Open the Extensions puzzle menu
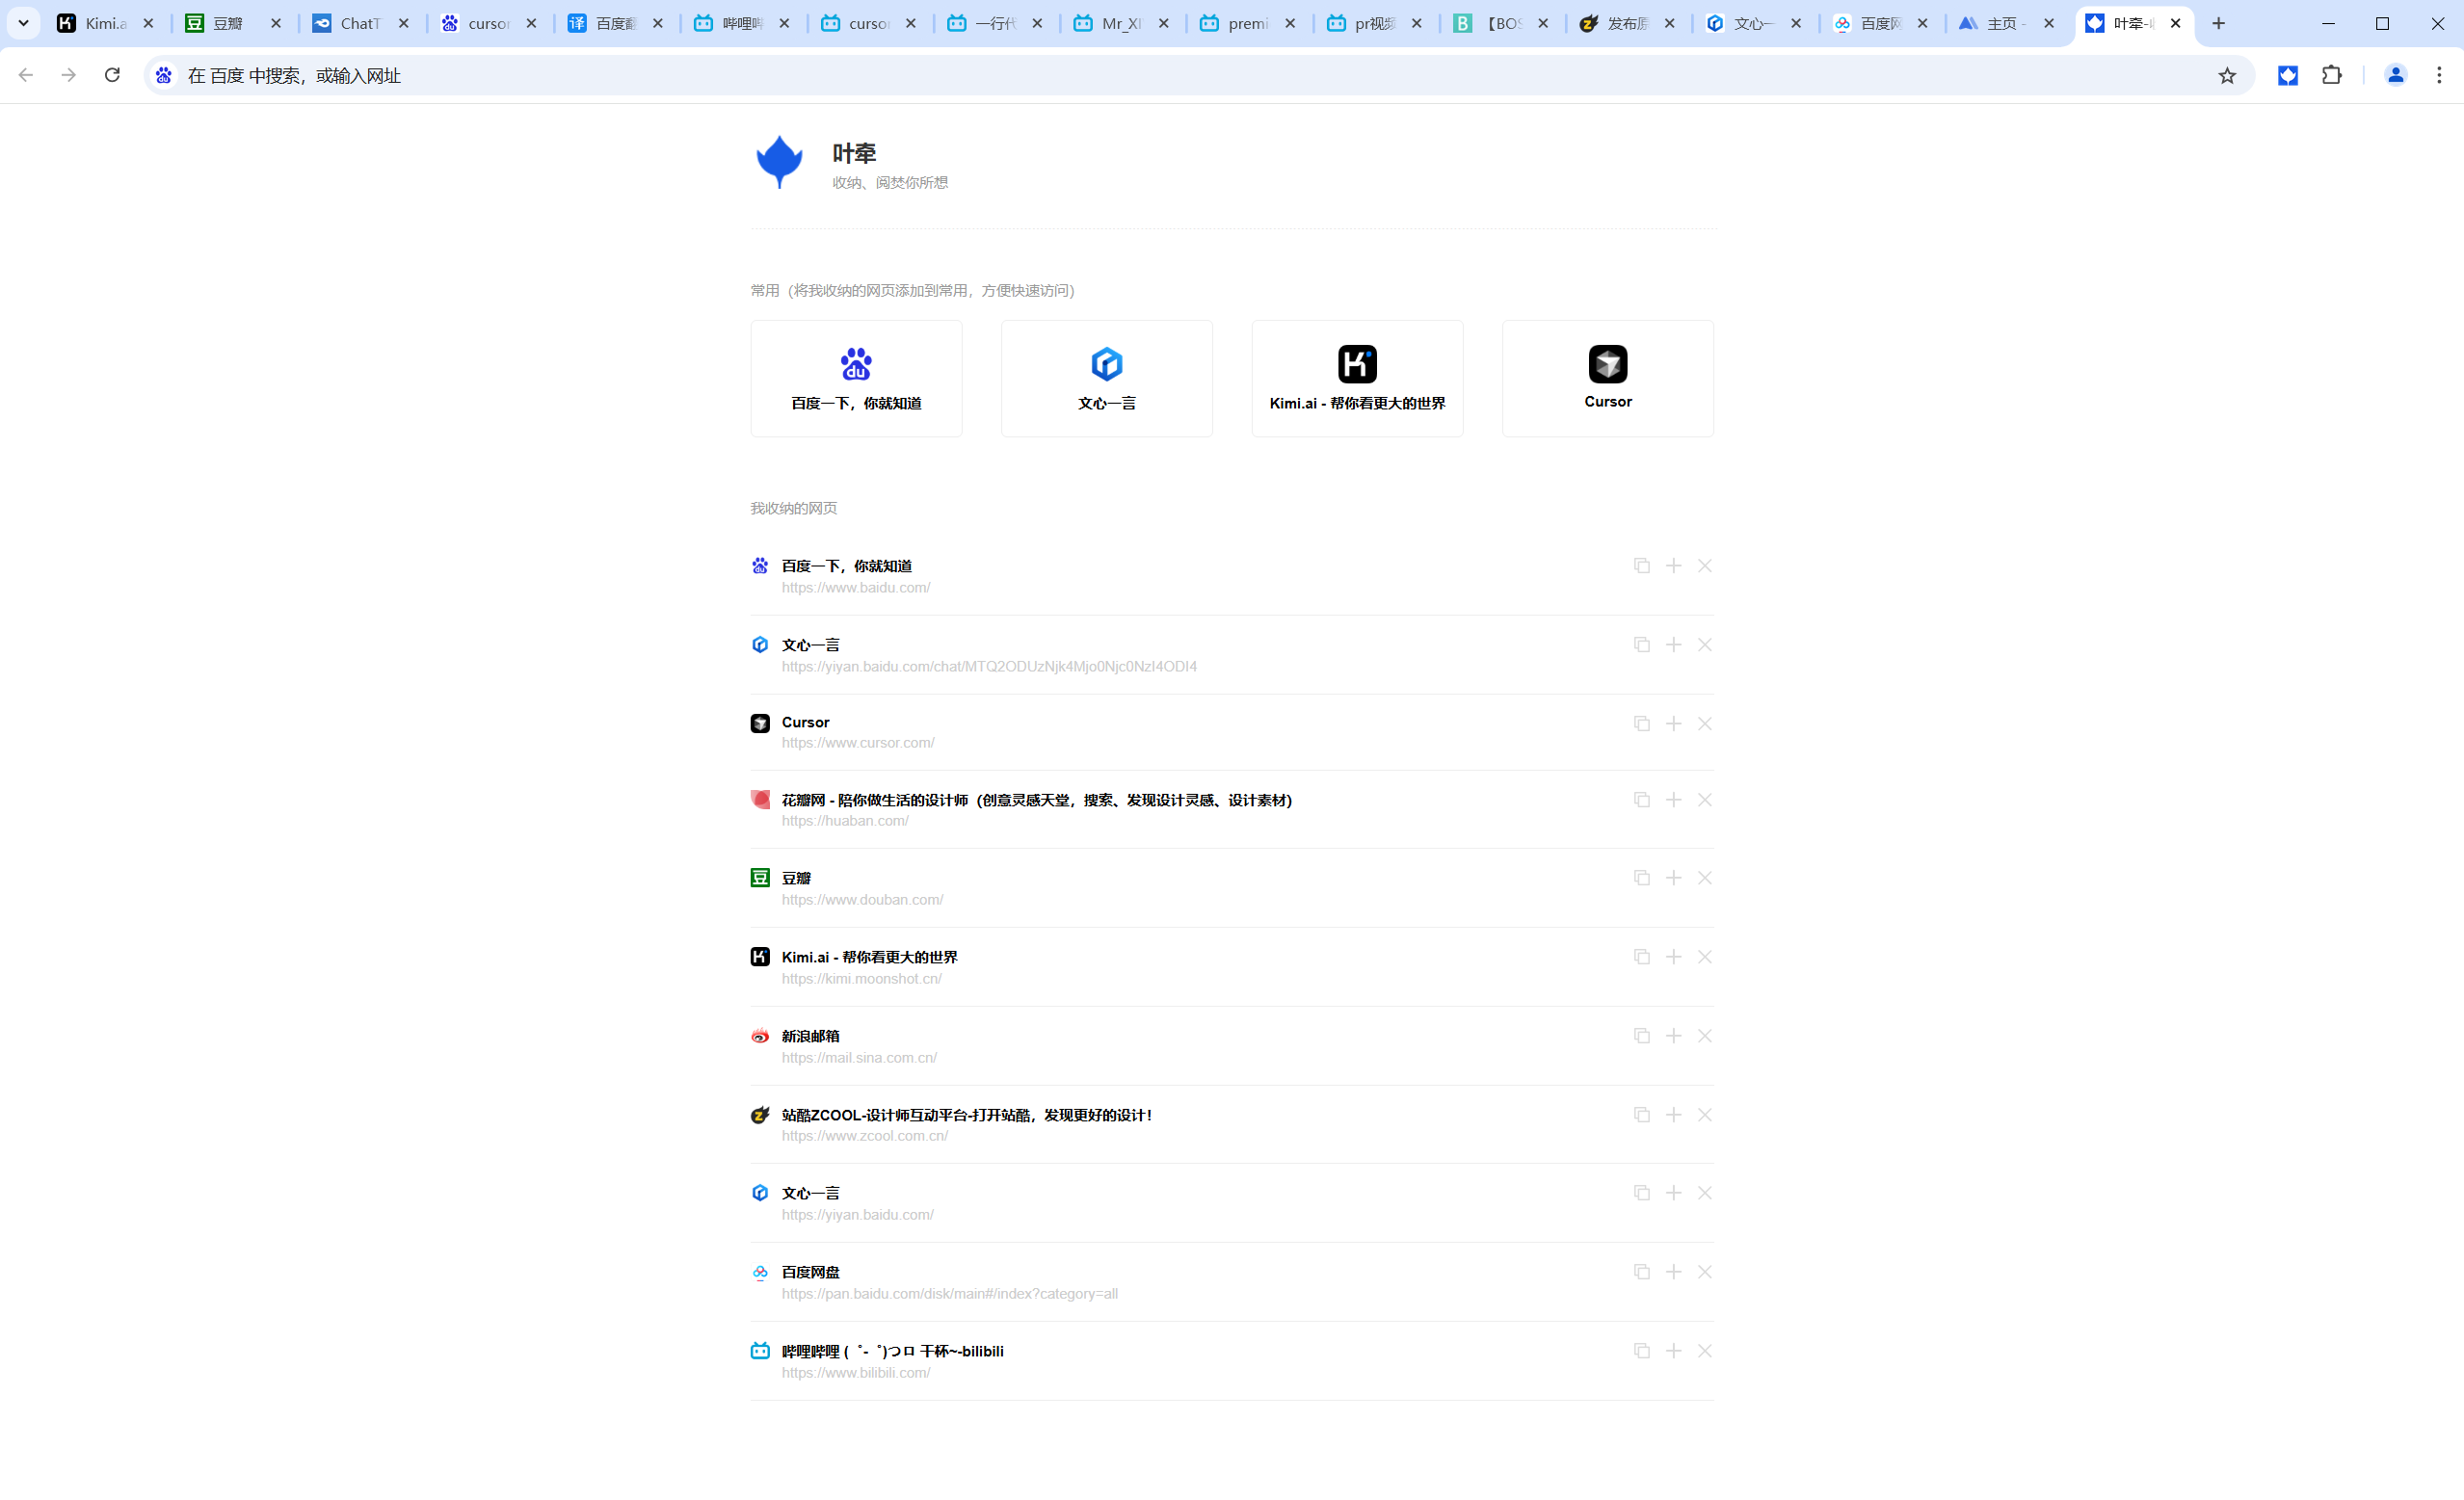Image resolution: width=2464 pixels, height=1500 pixels. pos(2331,75)
